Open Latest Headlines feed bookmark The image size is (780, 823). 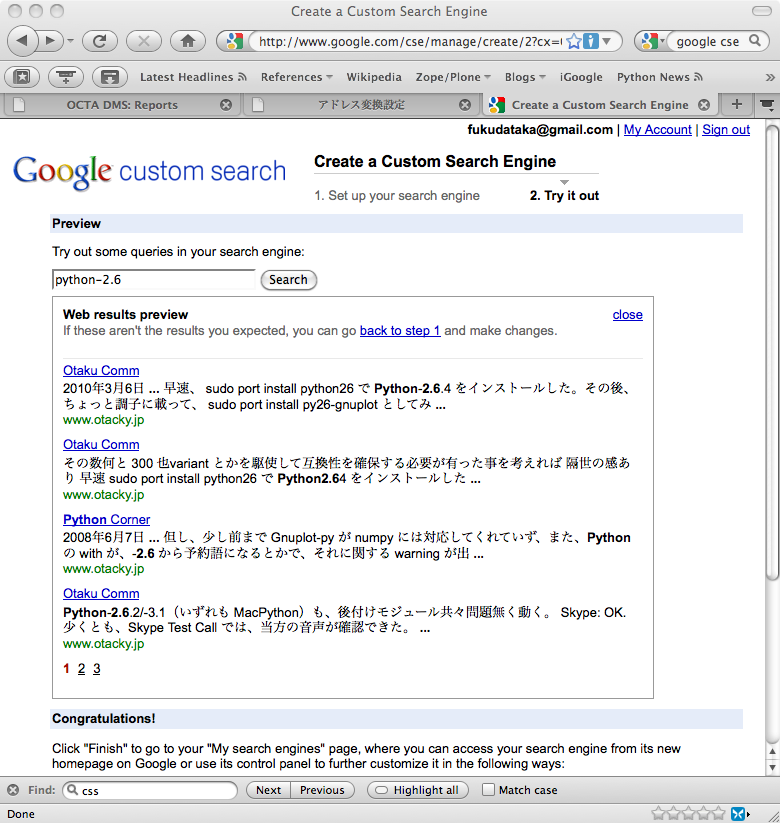tap(193, 77)
